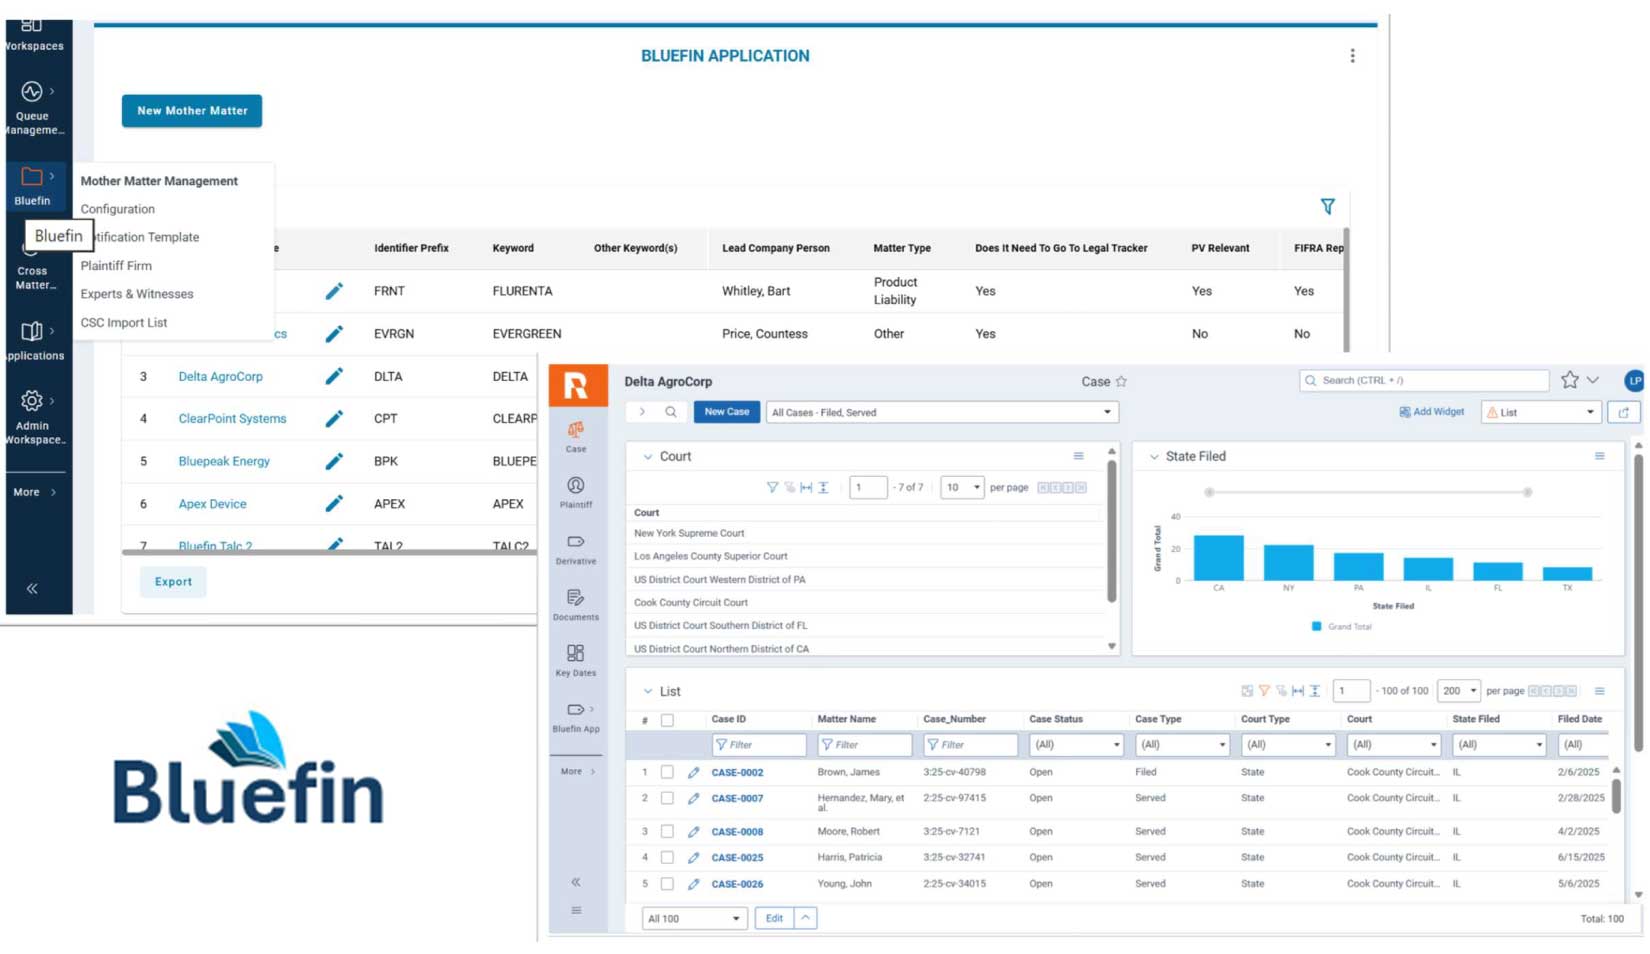The image size is (1650, 954).
Task: Tick the checkbox for CASE-0008
Action: click(667, 832)
